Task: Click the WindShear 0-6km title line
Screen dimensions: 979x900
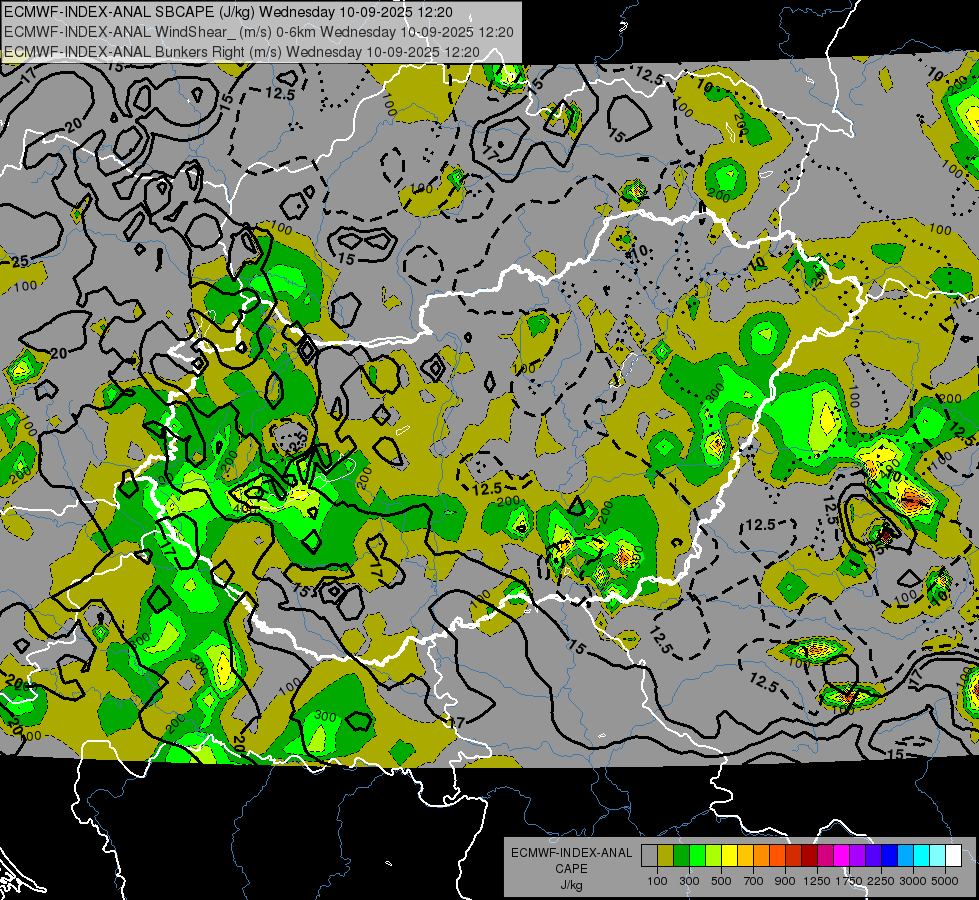Action: (x=258, y=32)
